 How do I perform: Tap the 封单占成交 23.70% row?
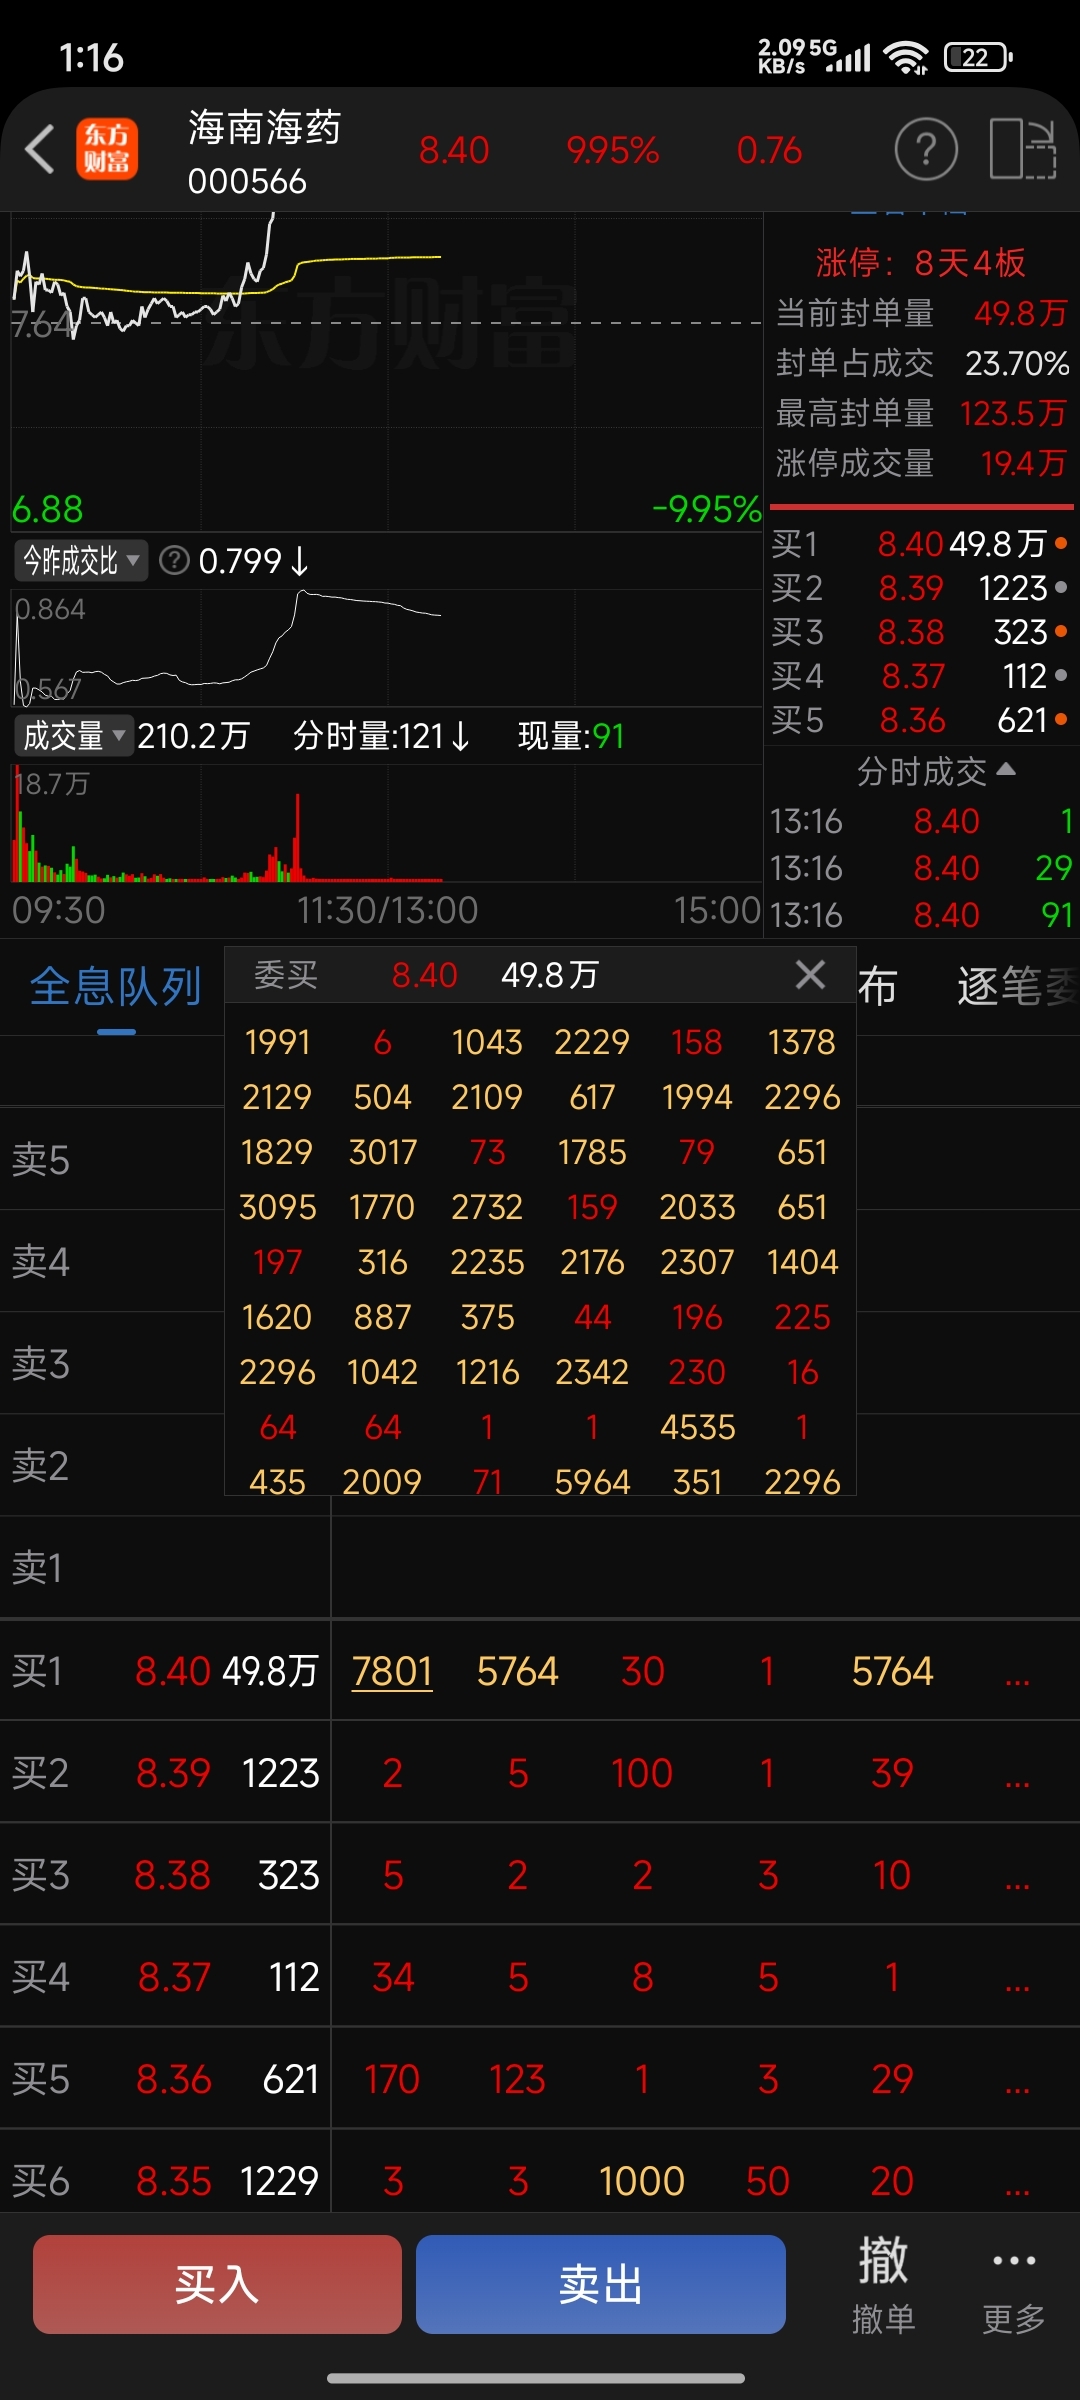[922, 363]
